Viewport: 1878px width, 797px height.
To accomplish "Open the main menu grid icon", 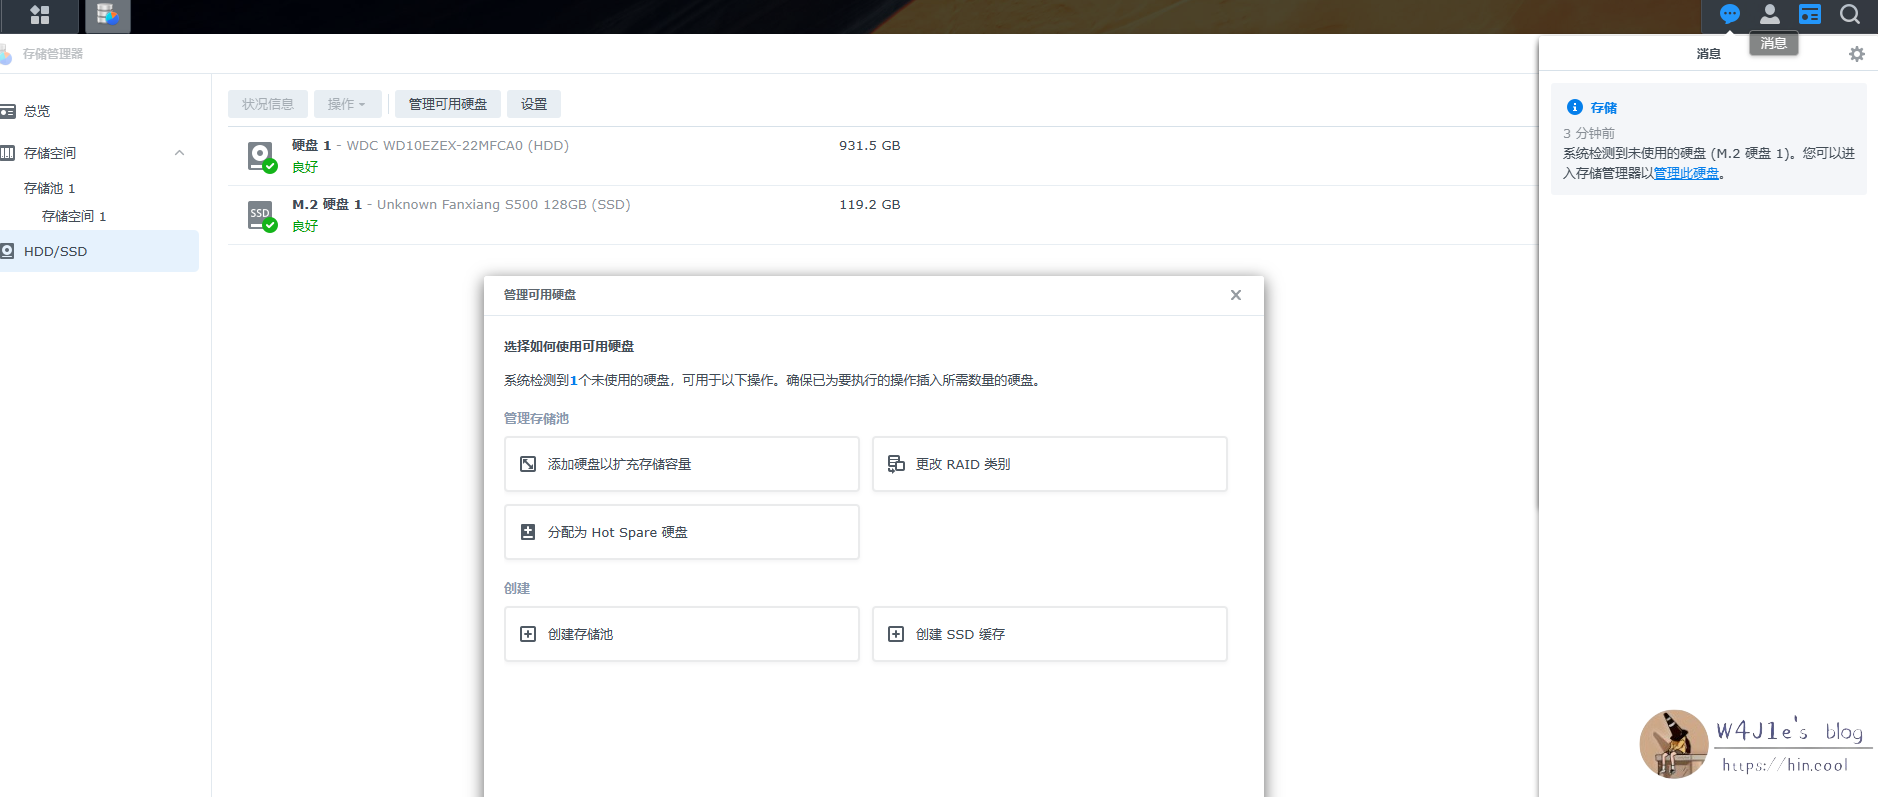I will 40,15.
